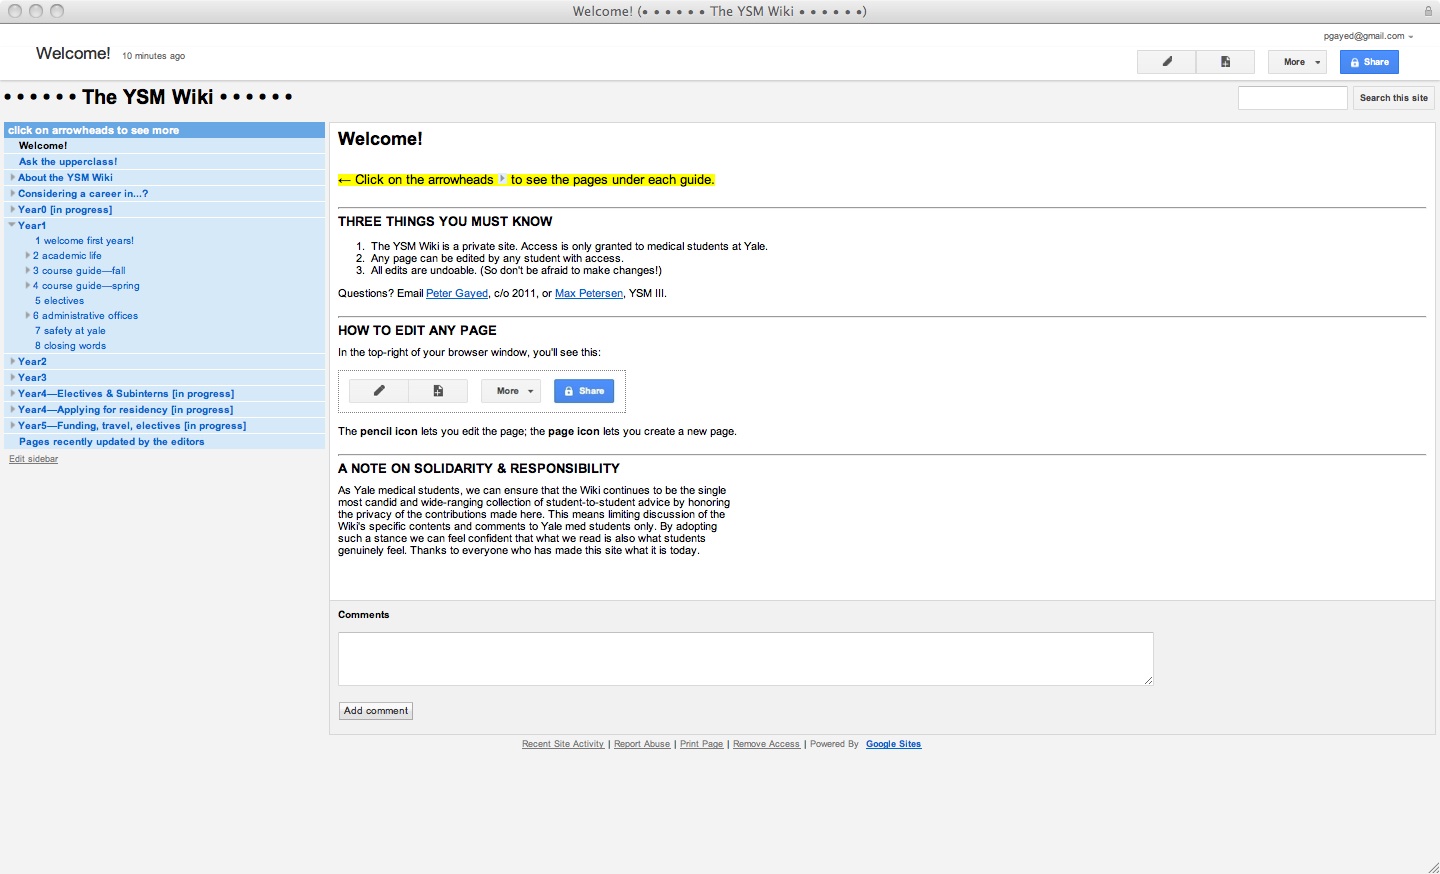Screen dimensions: 1440x874
Task: Open the More dropdown menu
Action: pyautogui.click(x=1297, y=62)
